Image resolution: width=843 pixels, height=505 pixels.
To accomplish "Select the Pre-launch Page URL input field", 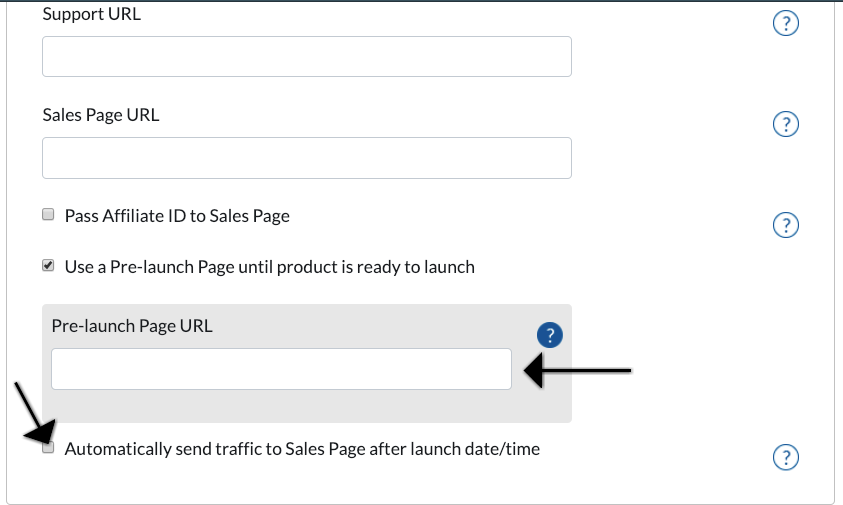I will [x=281, y=369].
